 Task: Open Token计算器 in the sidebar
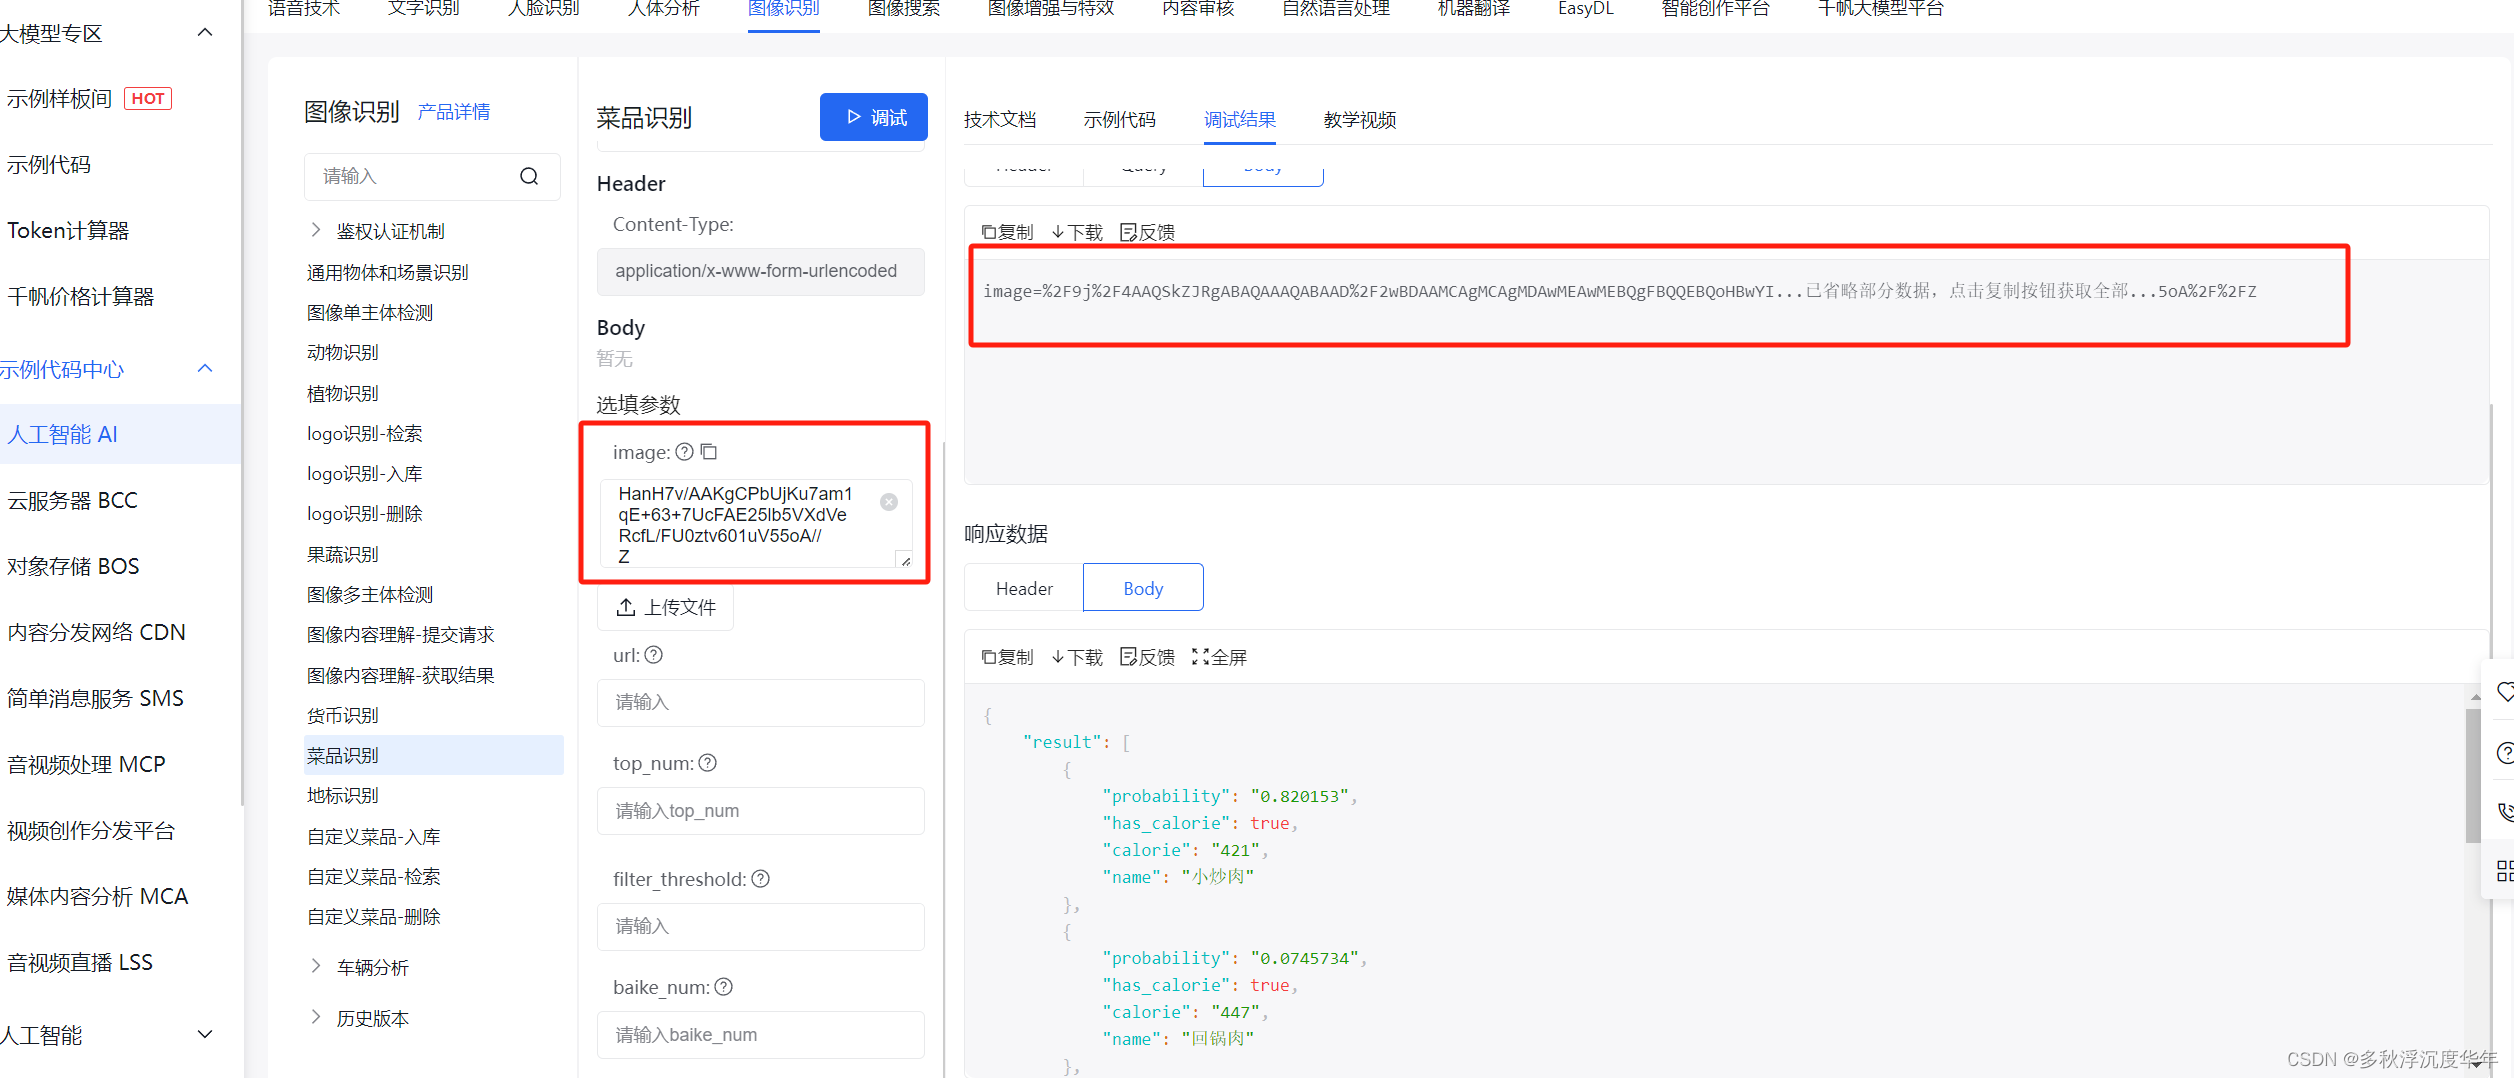(68, 230)
